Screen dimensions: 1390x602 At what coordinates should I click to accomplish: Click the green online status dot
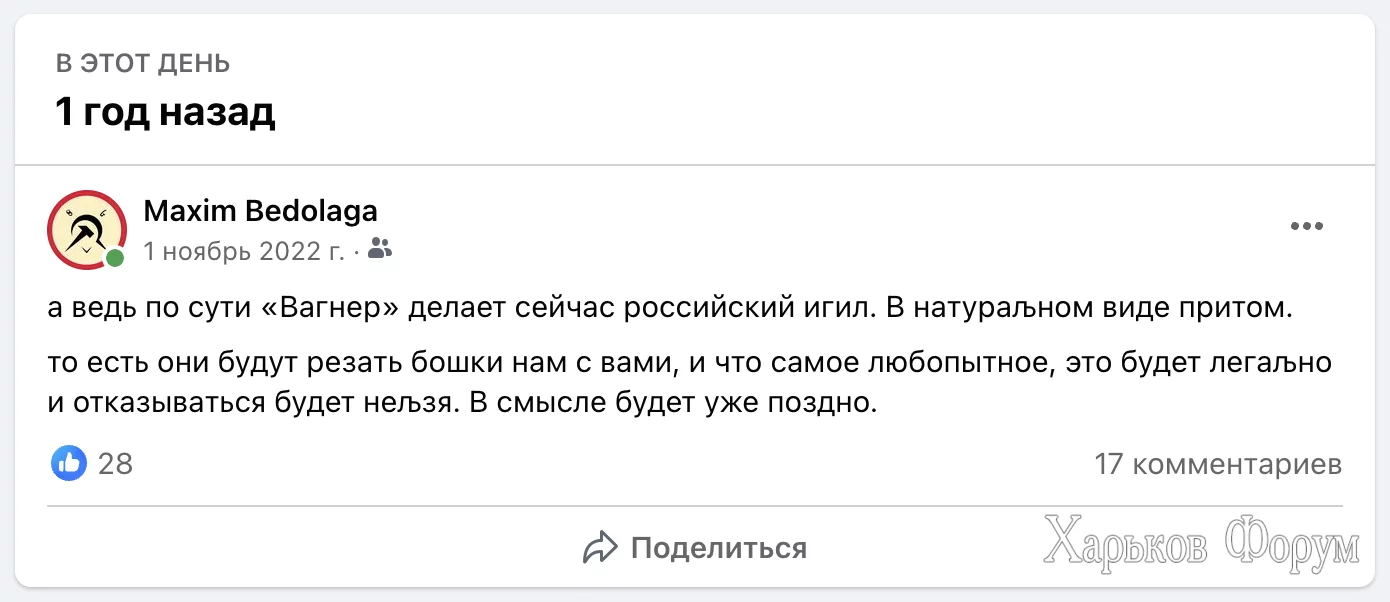click(x=116, y=259)
